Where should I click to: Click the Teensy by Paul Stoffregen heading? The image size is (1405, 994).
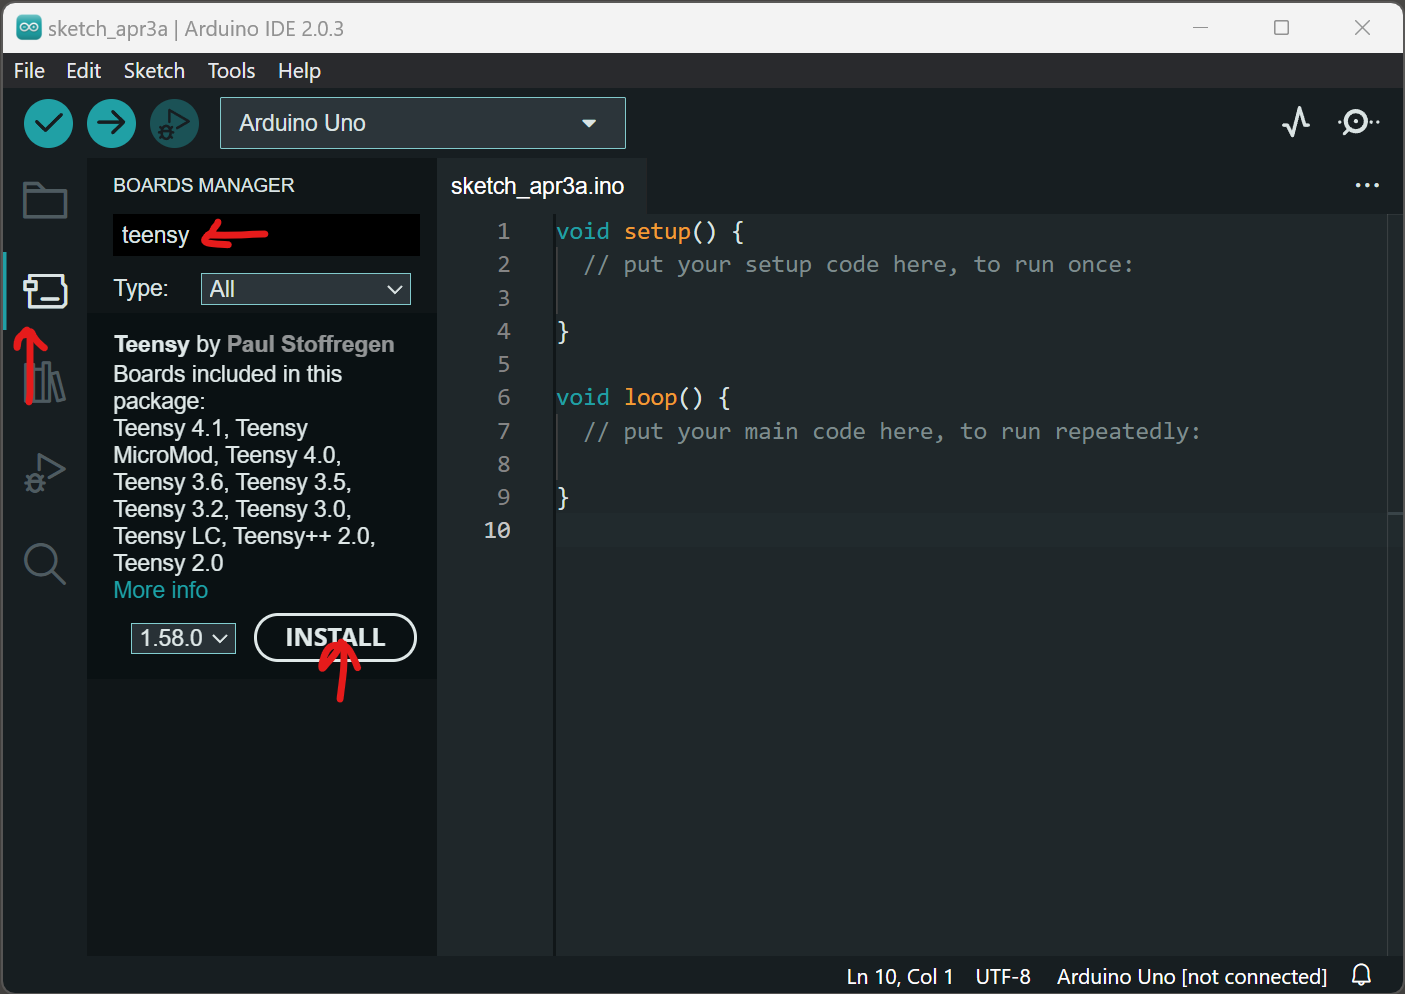pyautogui.click(x=254, y=344)
